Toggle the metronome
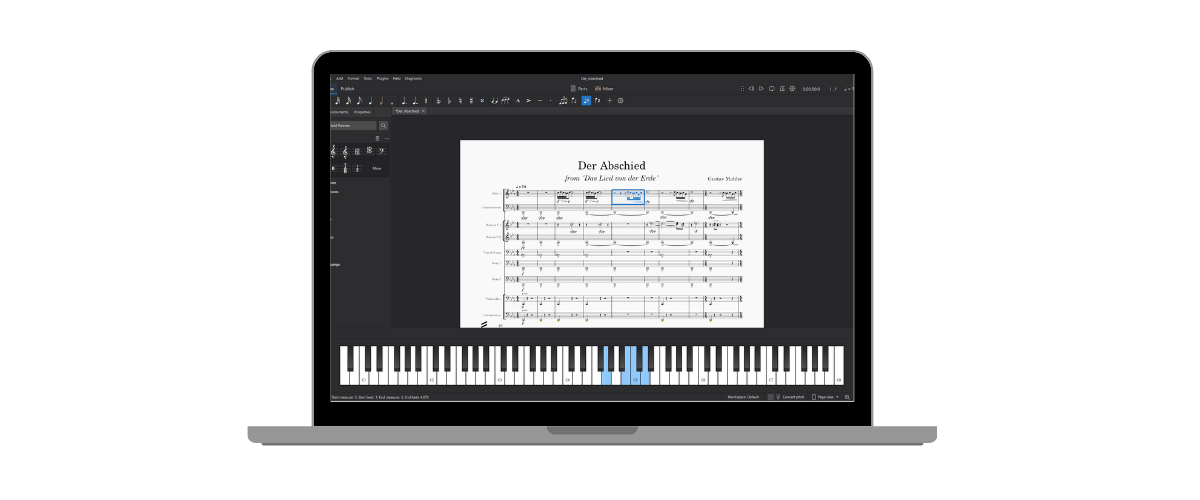Viewport: 1200px width, 500px height. point(782,89)
